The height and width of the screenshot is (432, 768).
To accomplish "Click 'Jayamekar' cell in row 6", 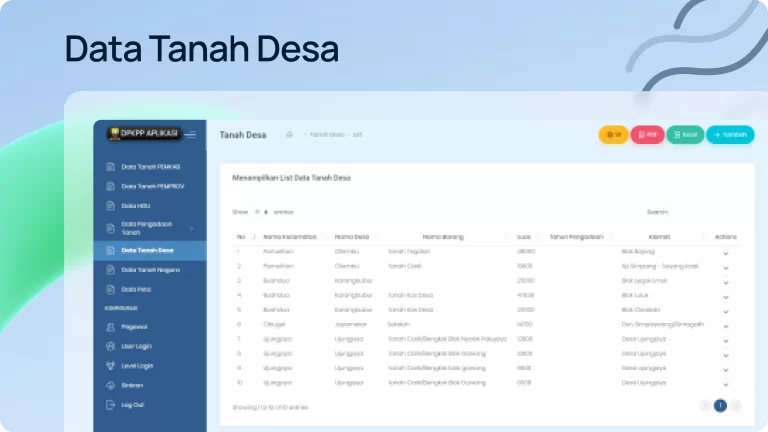I will pos(351,324).
